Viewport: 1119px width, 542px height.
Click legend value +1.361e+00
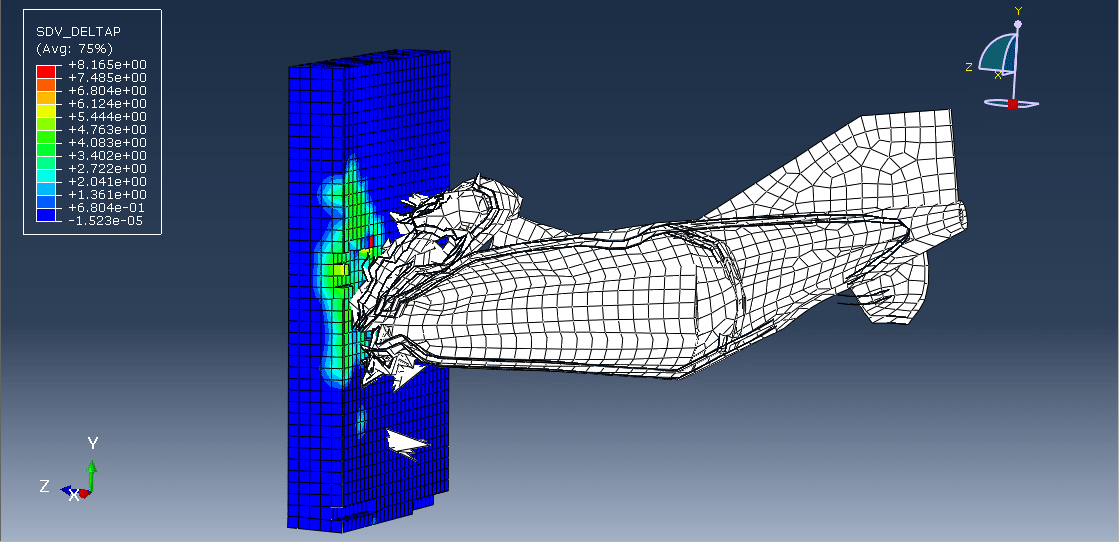click(x=108, y=194)
